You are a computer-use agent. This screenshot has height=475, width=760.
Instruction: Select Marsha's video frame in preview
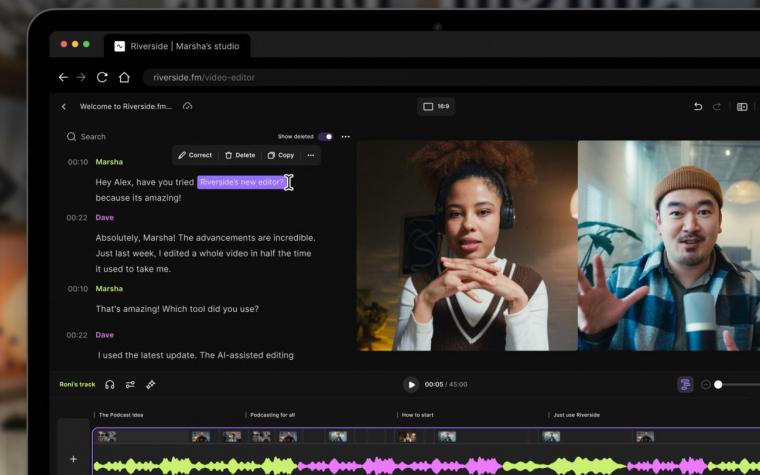tap(467, 246)
